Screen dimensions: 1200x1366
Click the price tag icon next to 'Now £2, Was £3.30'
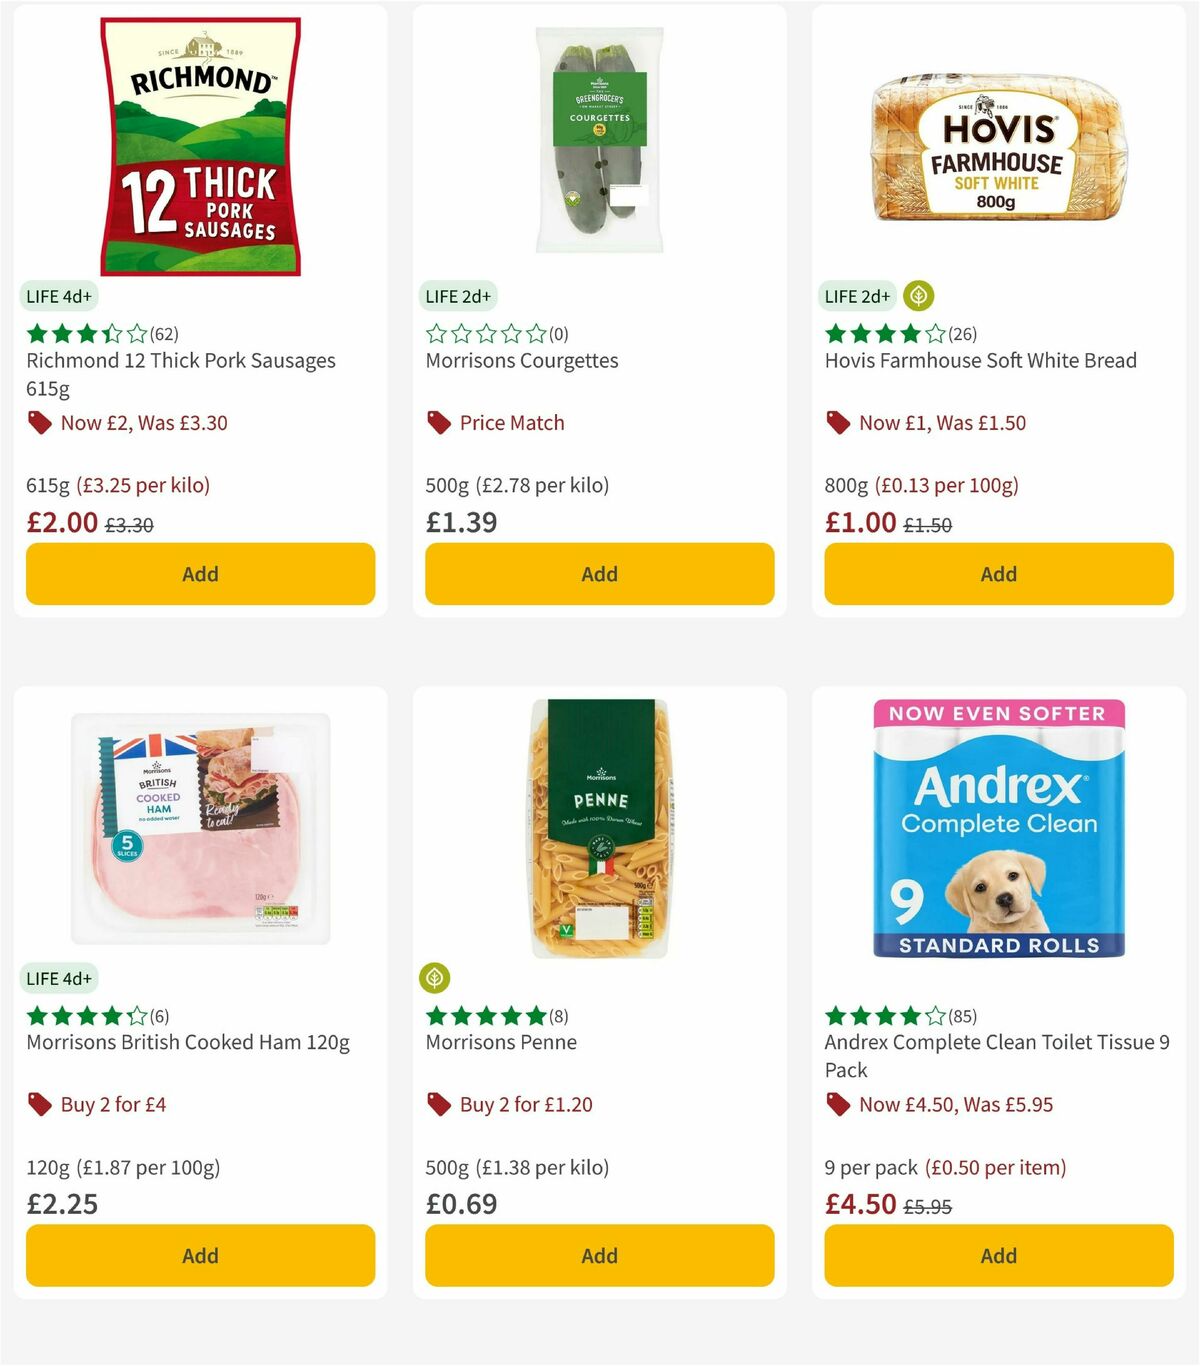pos(40,423)
